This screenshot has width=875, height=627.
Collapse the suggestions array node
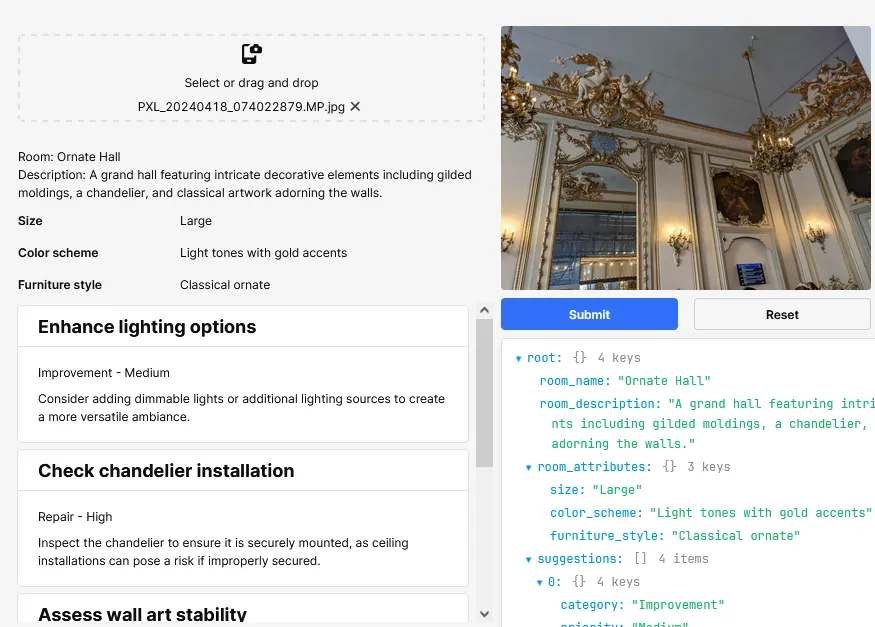529,559
